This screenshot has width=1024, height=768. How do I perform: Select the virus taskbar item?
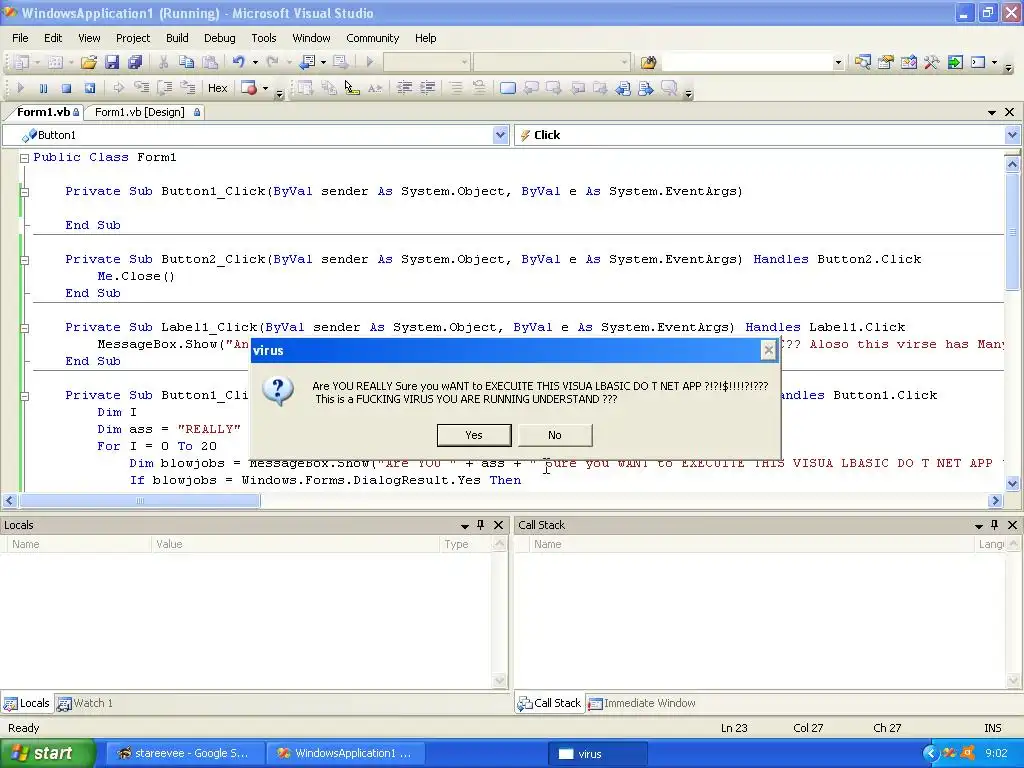coord(598,754)
